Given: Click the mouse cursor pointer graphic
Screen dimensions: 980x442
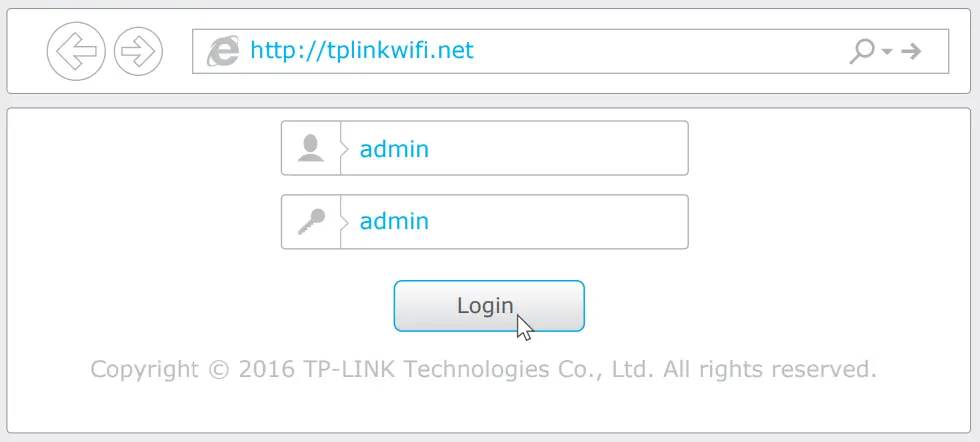Looking at the screenshot, I should [525, 327].
